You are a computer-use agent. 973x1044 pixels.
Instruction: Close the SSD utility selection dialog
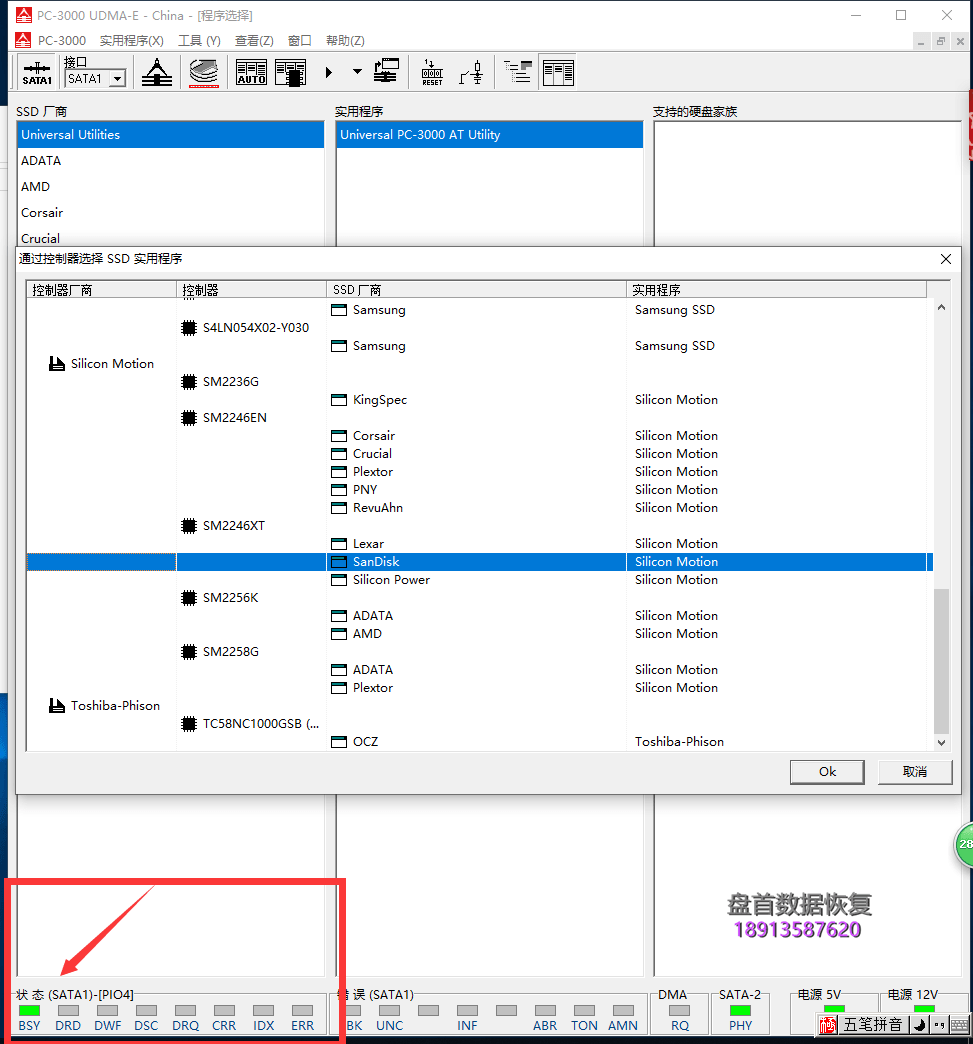(946, 259)
